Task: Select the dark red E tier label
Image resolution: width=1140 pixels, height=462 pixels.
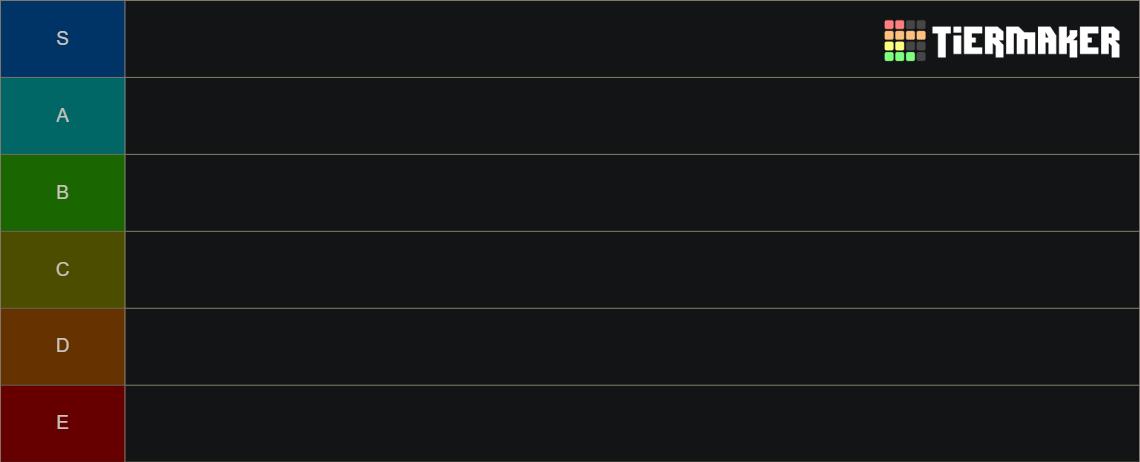Action: coord(63,423)
